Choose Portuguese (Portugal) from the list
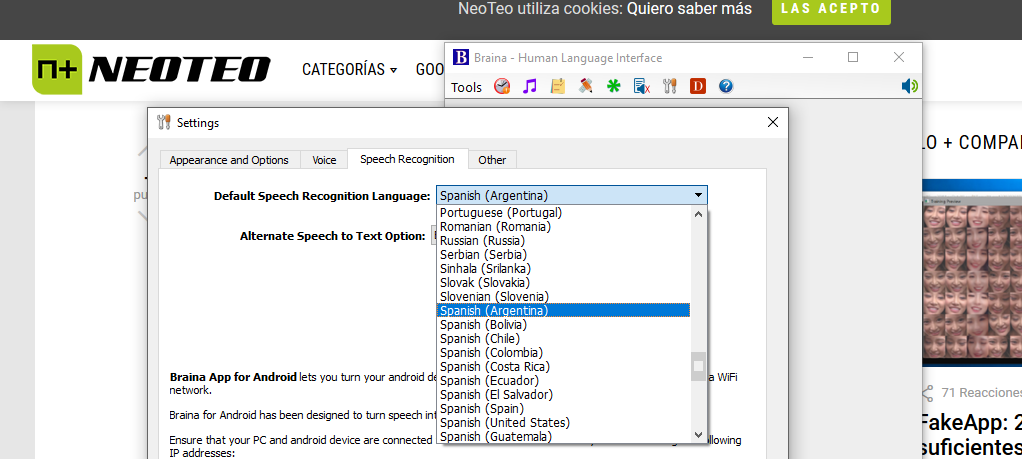 563,213
